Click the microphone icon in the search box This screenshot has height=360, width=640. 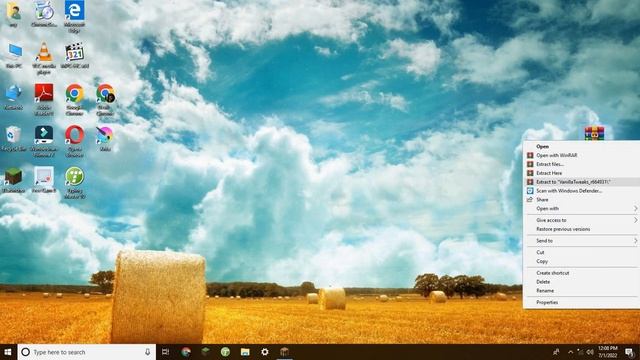click(147, 352)
